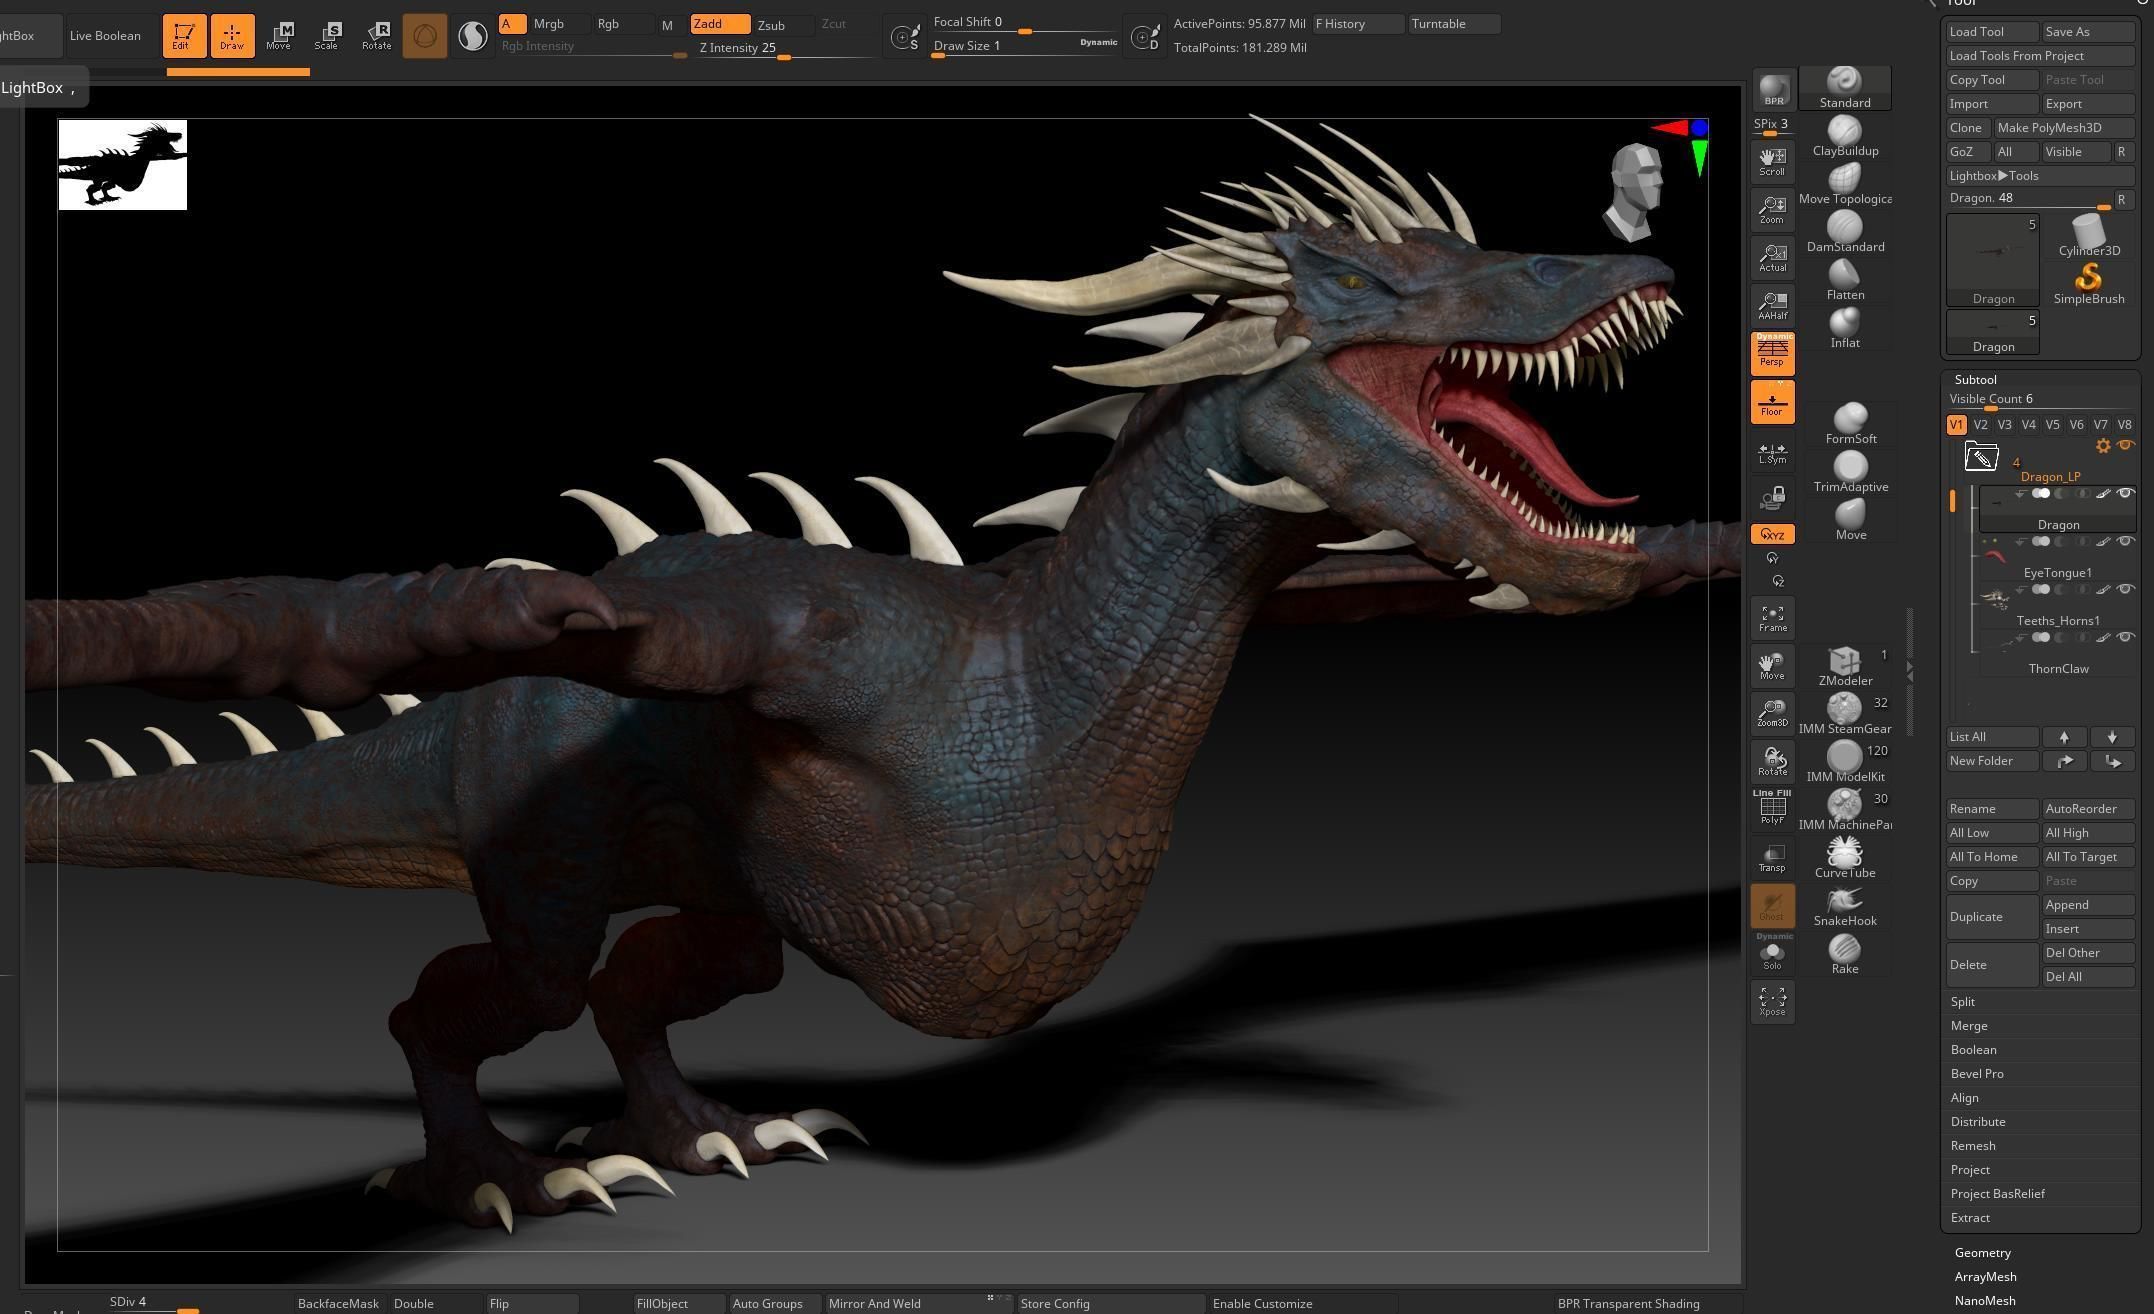This screenshot has width=2154, height=1314.
Task: Select the Flatten brush
Action: tap(1845, 280)
